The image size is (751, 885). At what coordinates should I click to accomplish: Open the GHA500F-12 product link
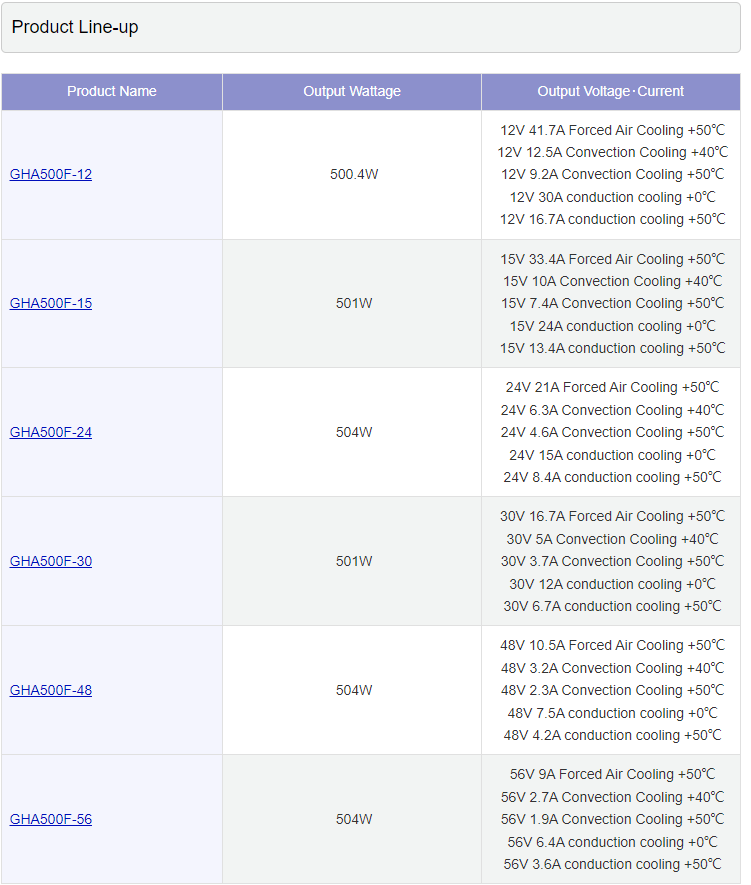(x=51, y=174)
